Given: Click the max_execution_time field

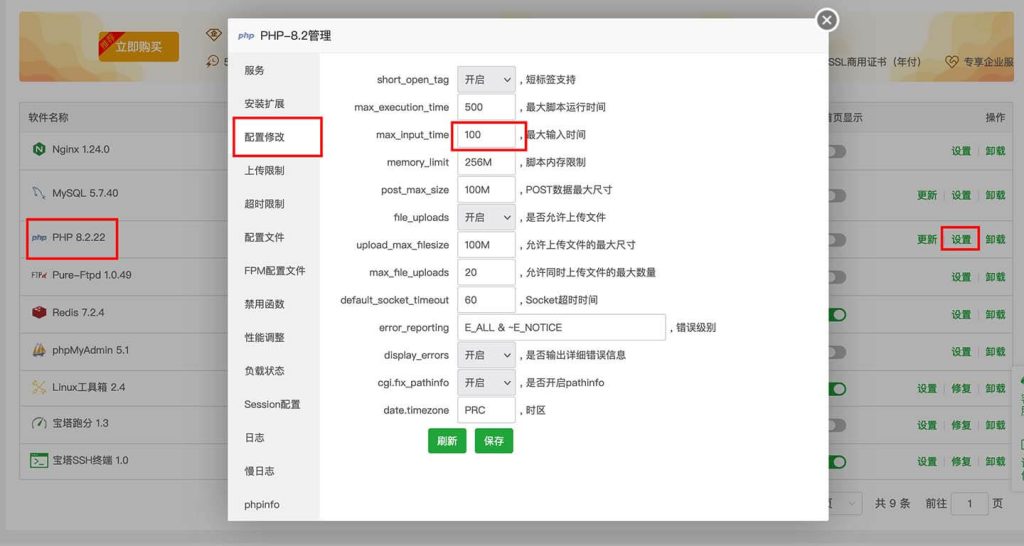Looking at the screenshot, I should pyautogui.click(x=487, y=107).
